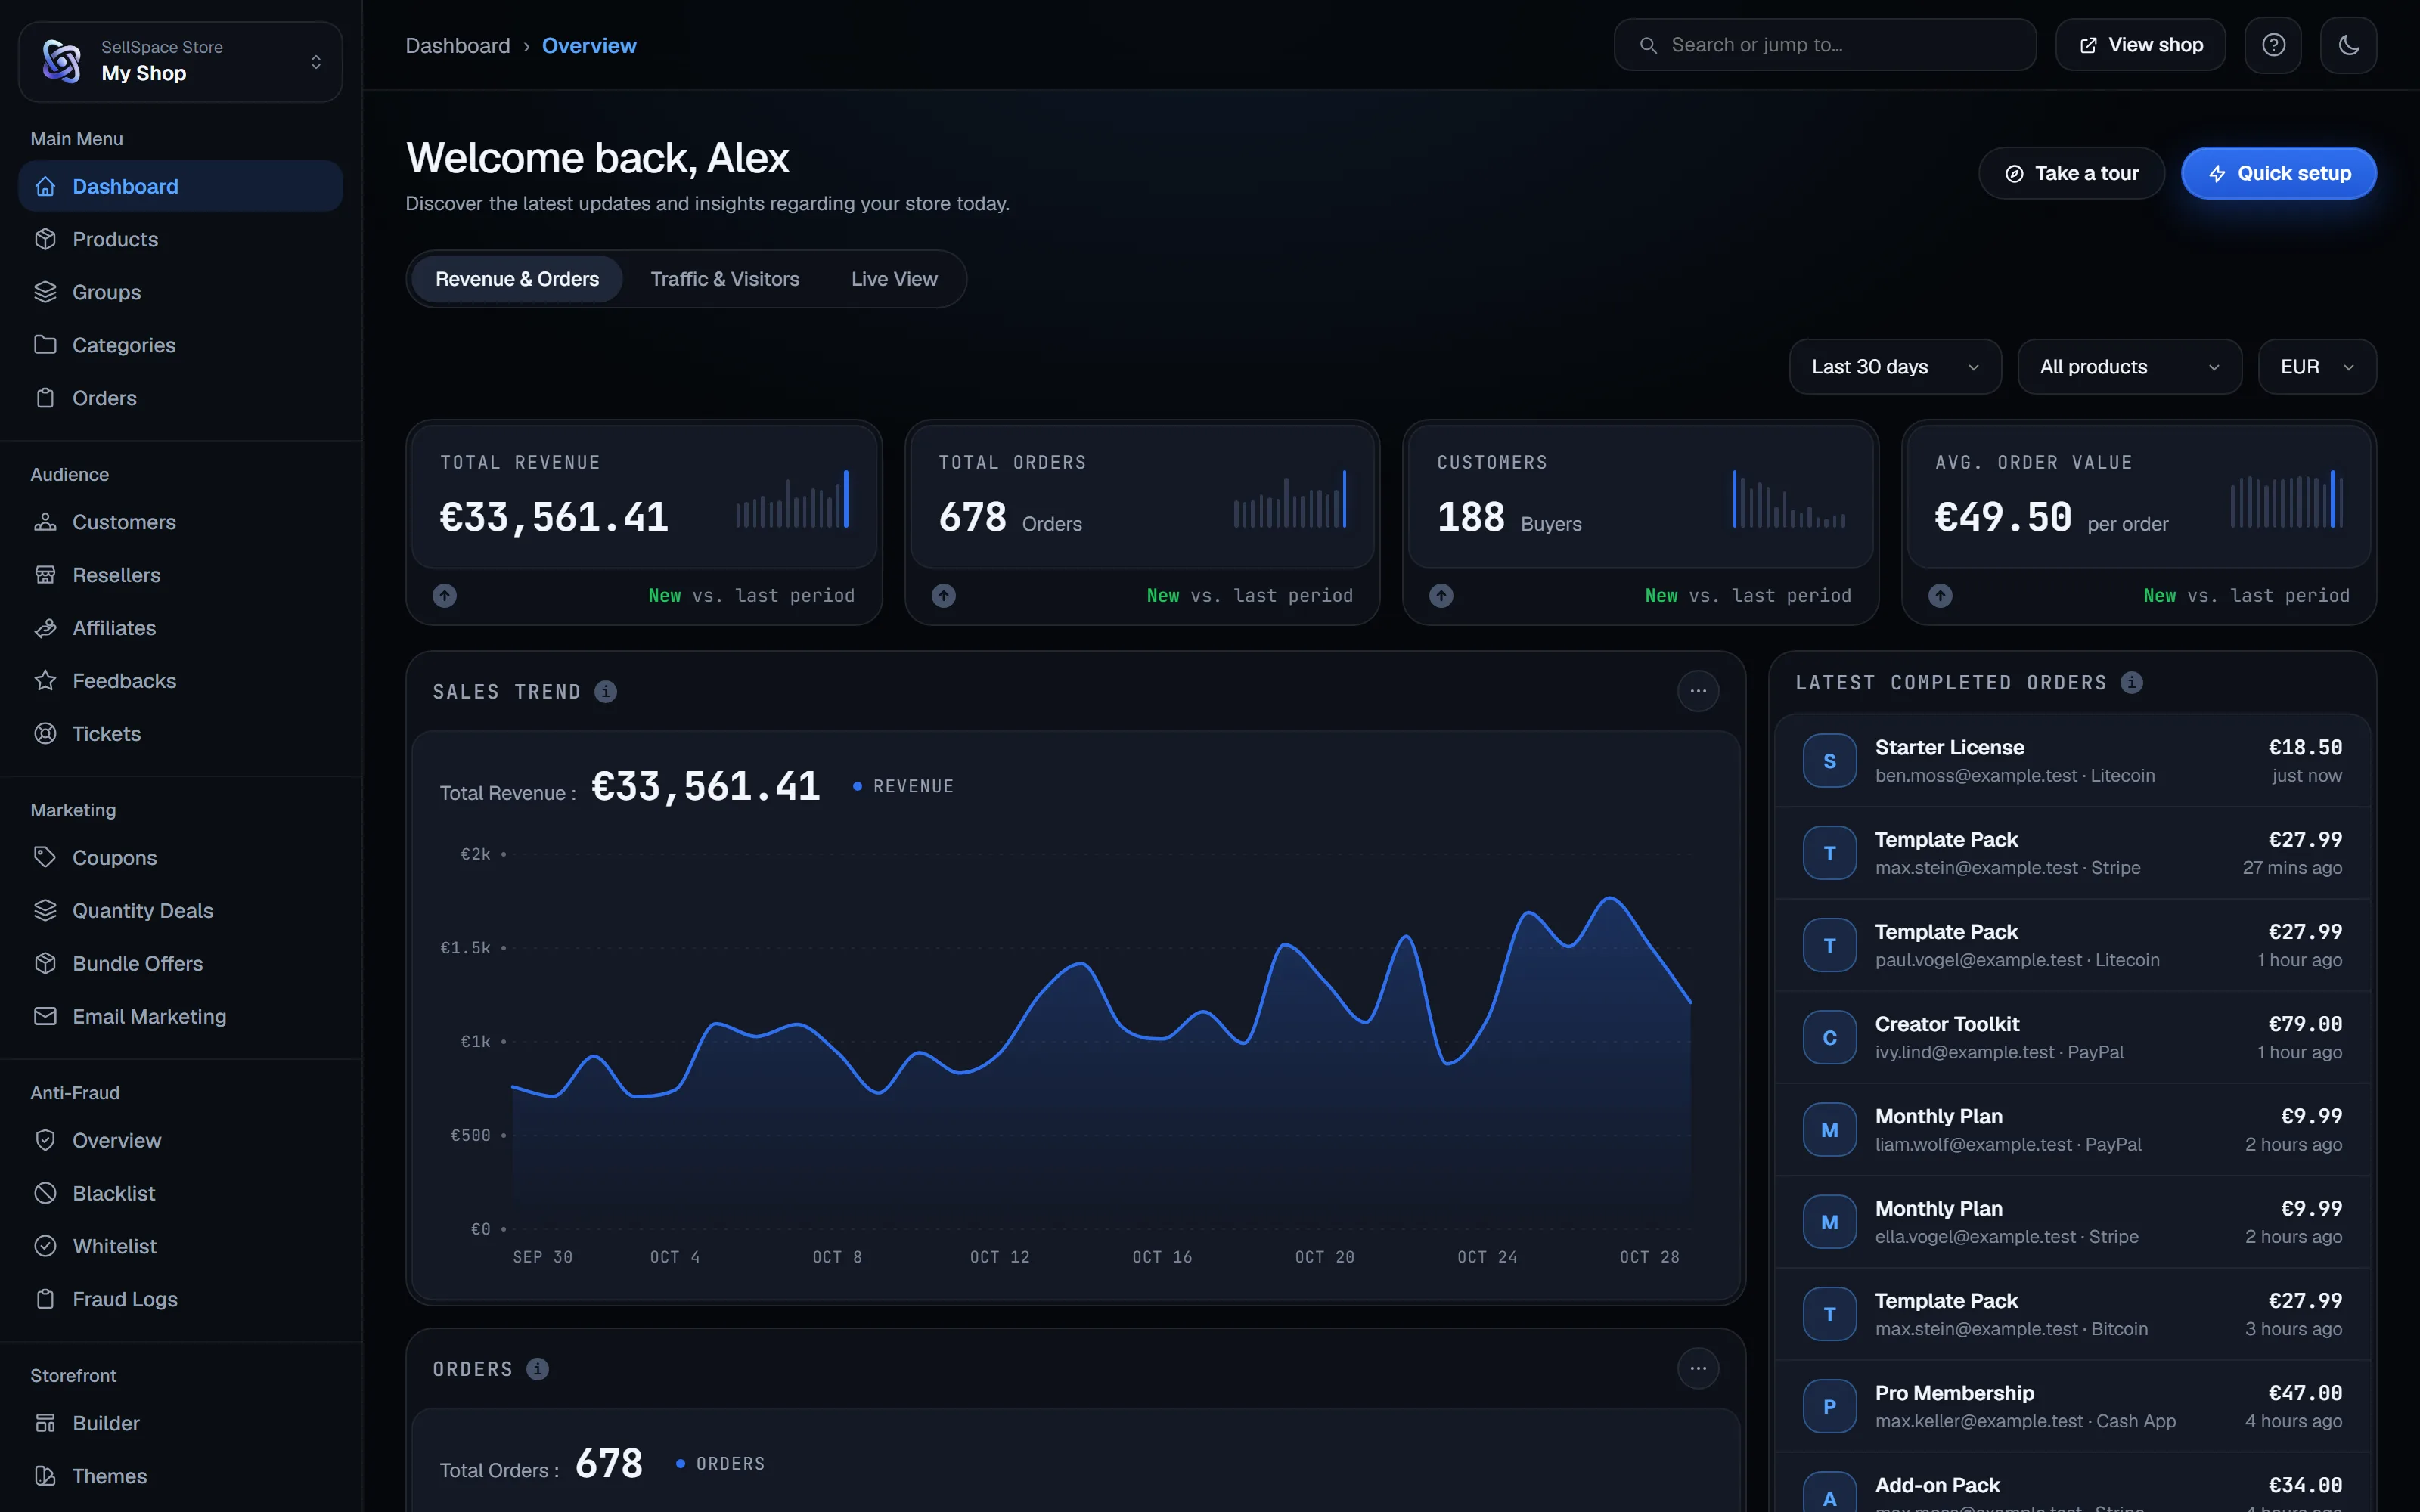This screenshot has width=2420, height=1512.
Task: Open the Last 30 days period dropdown
Action: [1895, 367]
